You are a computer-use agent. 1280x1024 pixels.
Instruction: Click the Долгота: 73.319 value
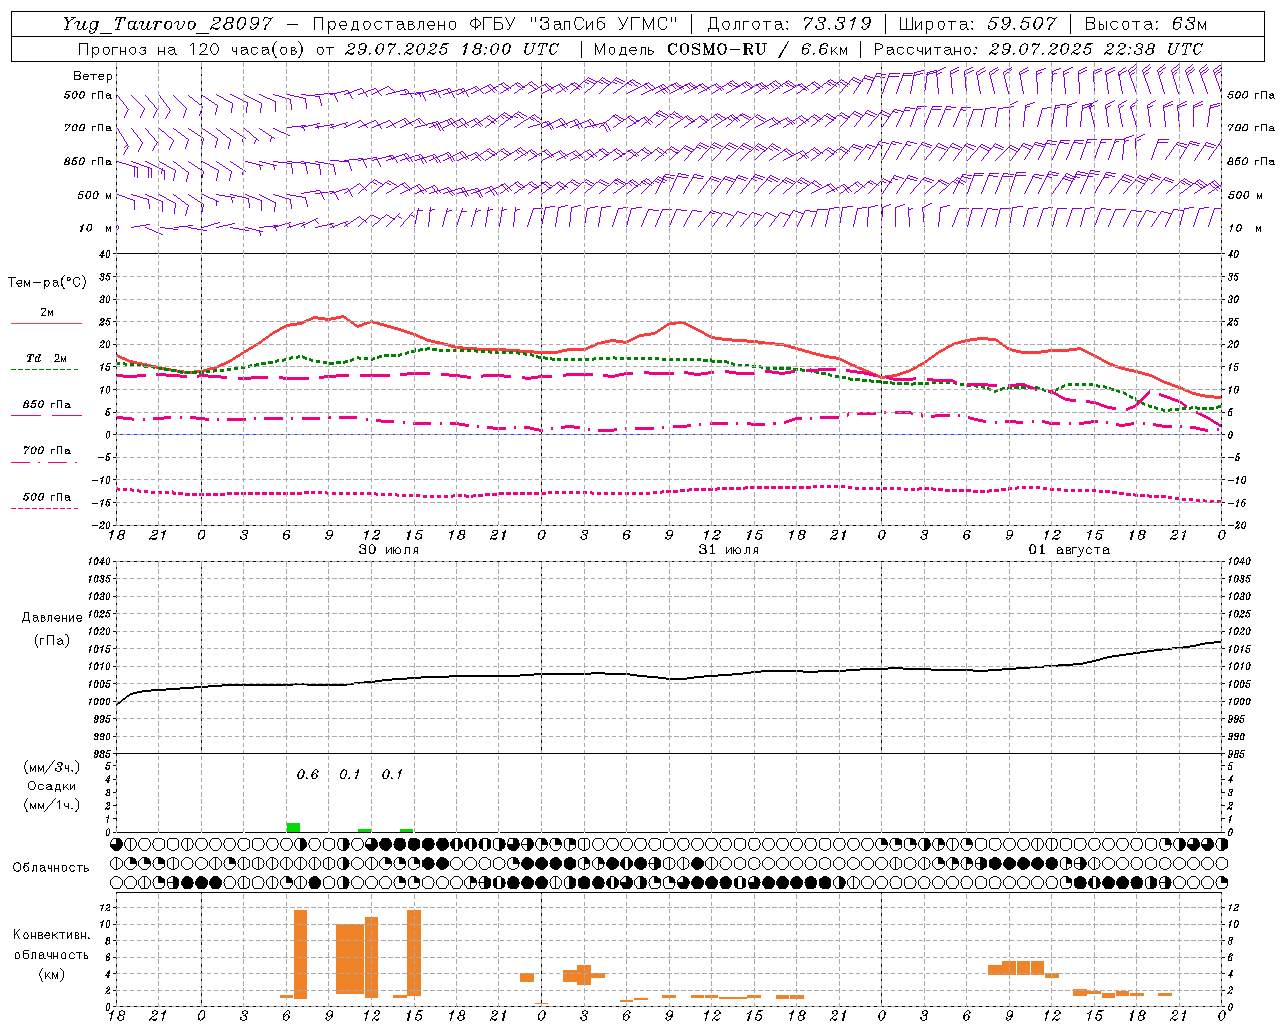pos(789,24)
